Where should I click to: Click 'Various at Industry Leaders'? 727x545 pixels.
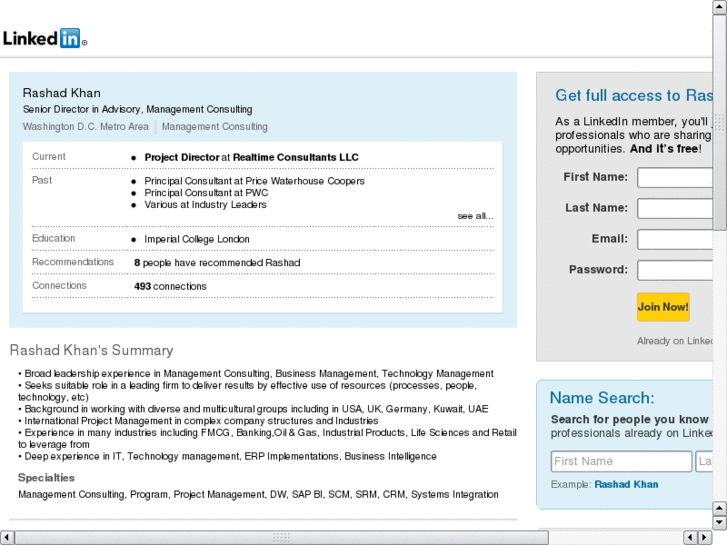pos(205,205)
